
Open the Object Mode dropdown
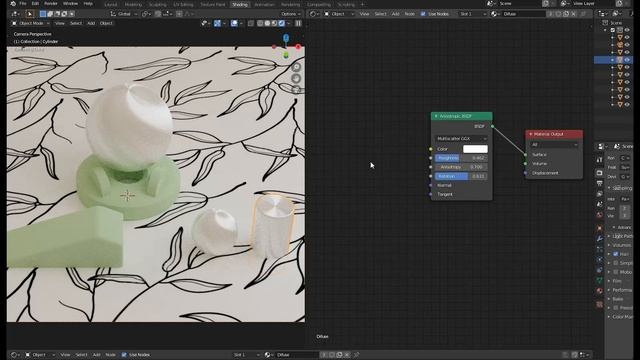[30, 23]
